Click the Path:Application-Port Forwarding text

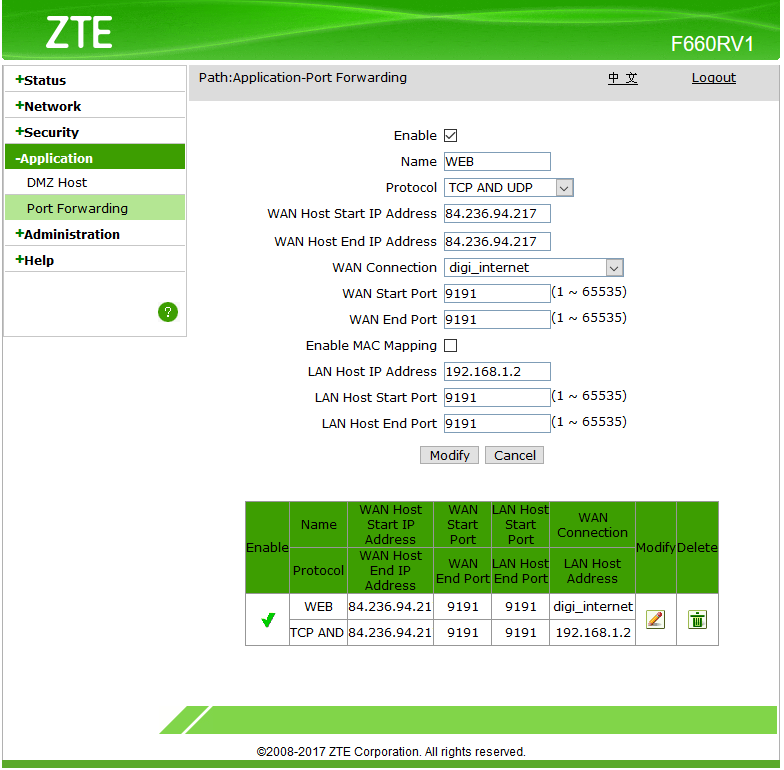[x=303, y=78]
